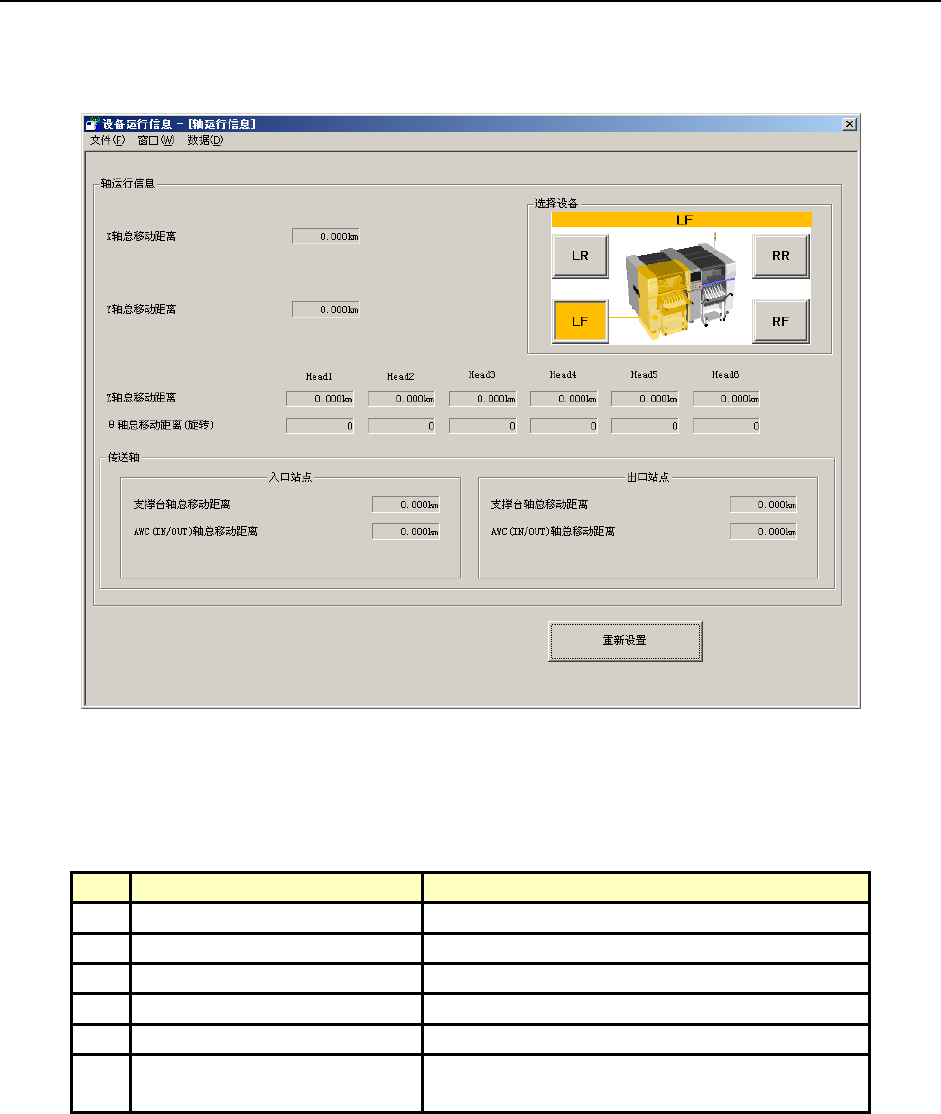Screen dimensions: 941x1114
Task: Click Head3 θ轴 rotation count field
Action: [x=483, y=426]
